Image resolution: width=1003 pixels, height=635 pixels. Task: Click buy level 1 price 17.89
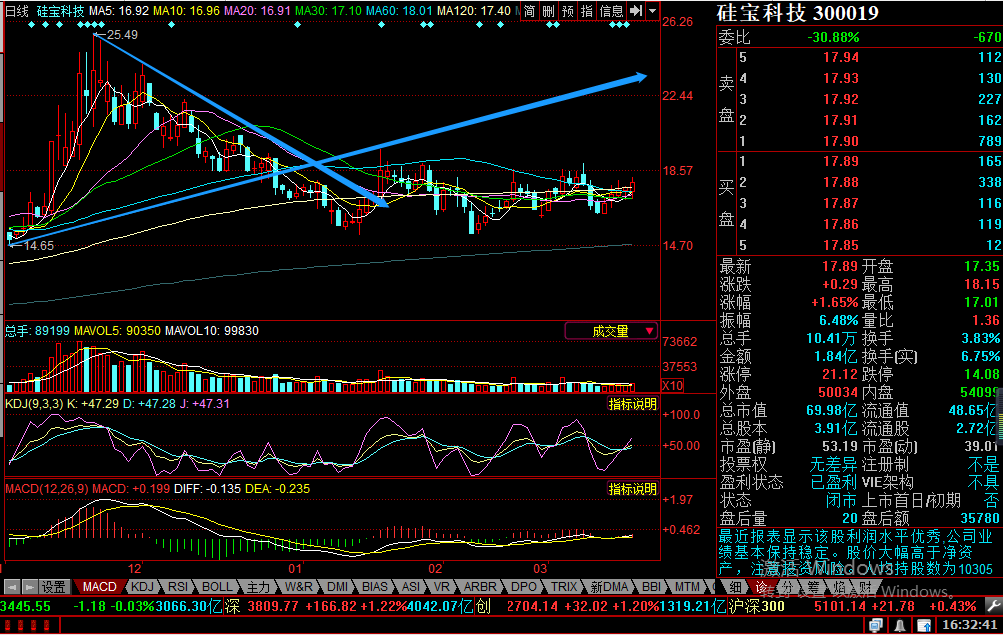pos(841,161)
